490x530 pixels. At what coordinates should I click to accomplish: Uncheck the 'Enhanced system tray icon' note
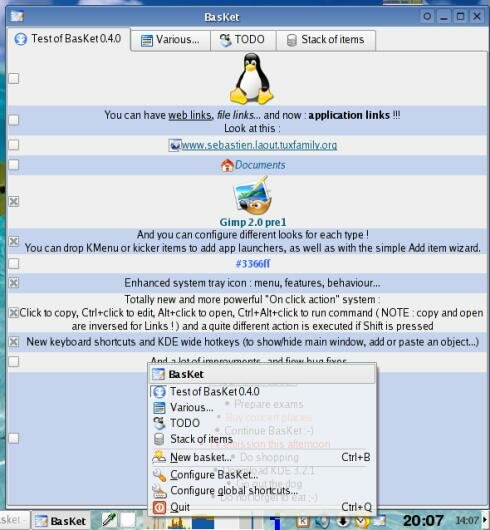tap(14, 283)
